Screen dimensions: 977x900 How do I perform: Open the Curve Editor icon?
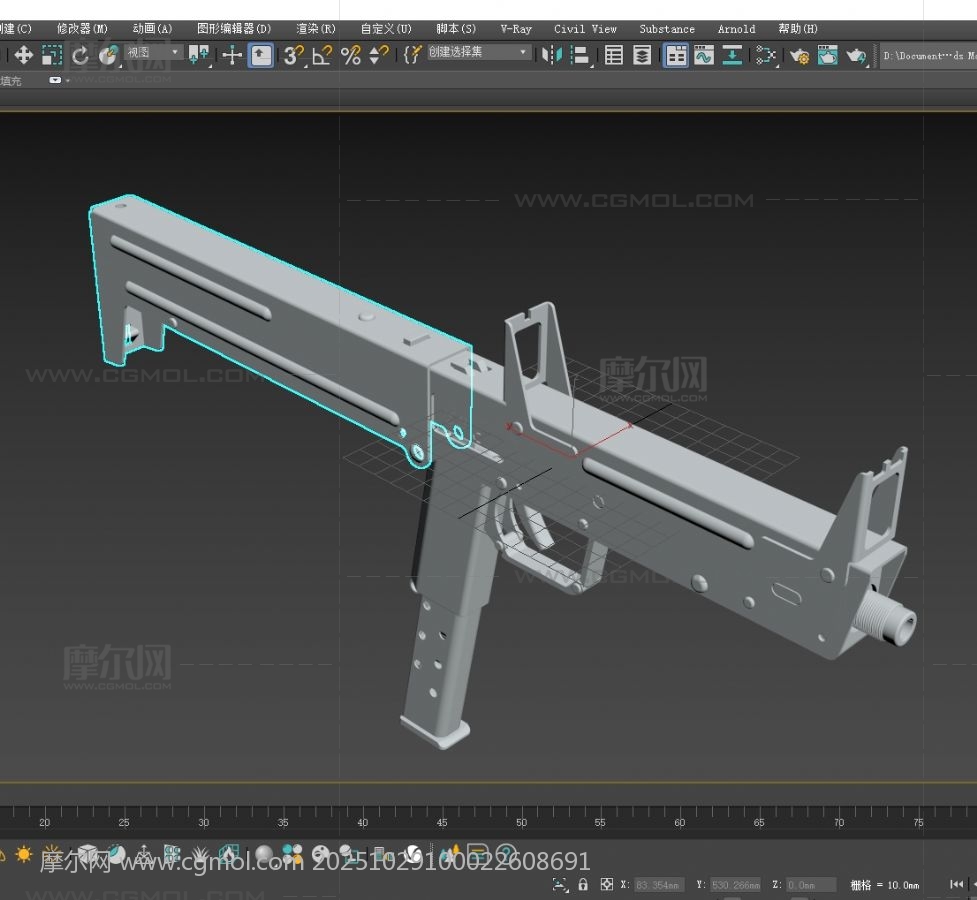click(x=704, y=56)
